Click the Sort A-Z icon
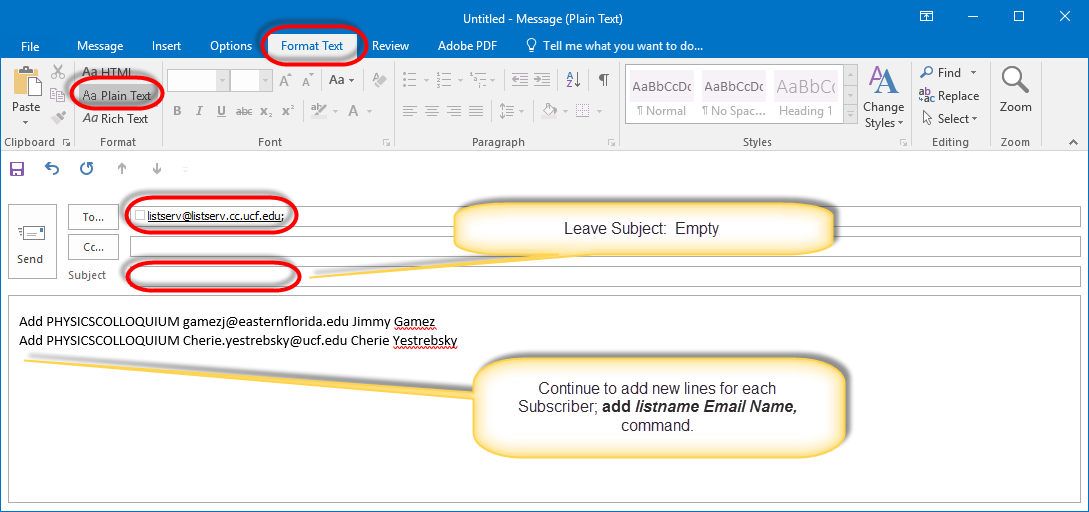Image resolution: width=1089 pixels, height=512 pixels. (574, 79)
